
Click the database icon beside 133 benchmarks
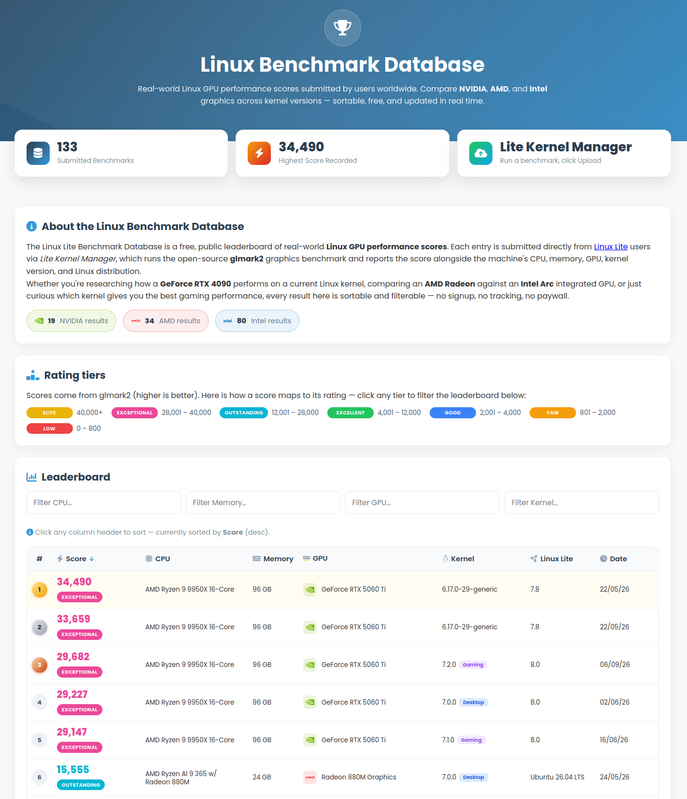(38, 153)
